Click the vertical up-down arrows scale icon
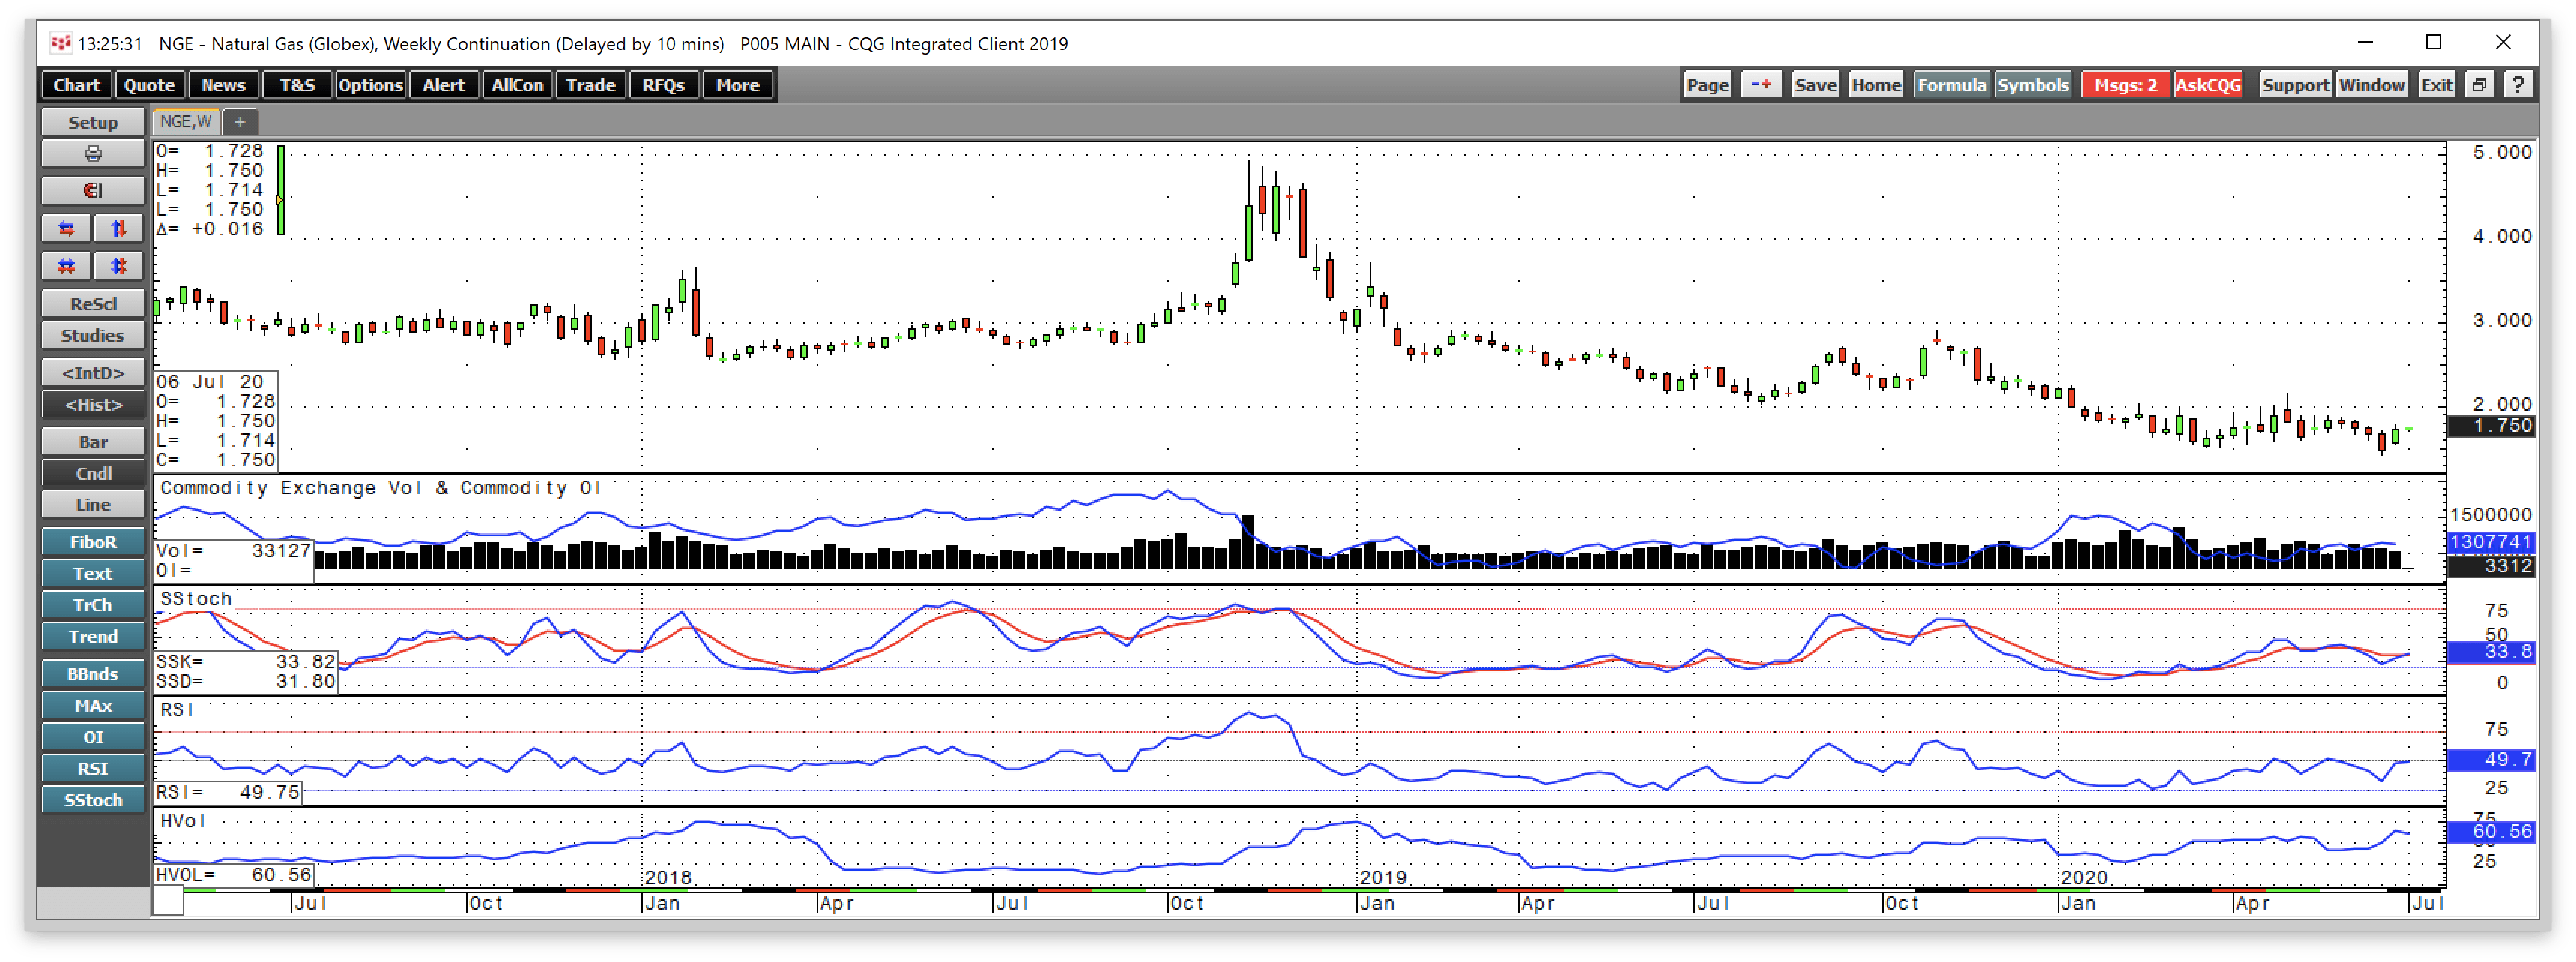 pos(119,229)
